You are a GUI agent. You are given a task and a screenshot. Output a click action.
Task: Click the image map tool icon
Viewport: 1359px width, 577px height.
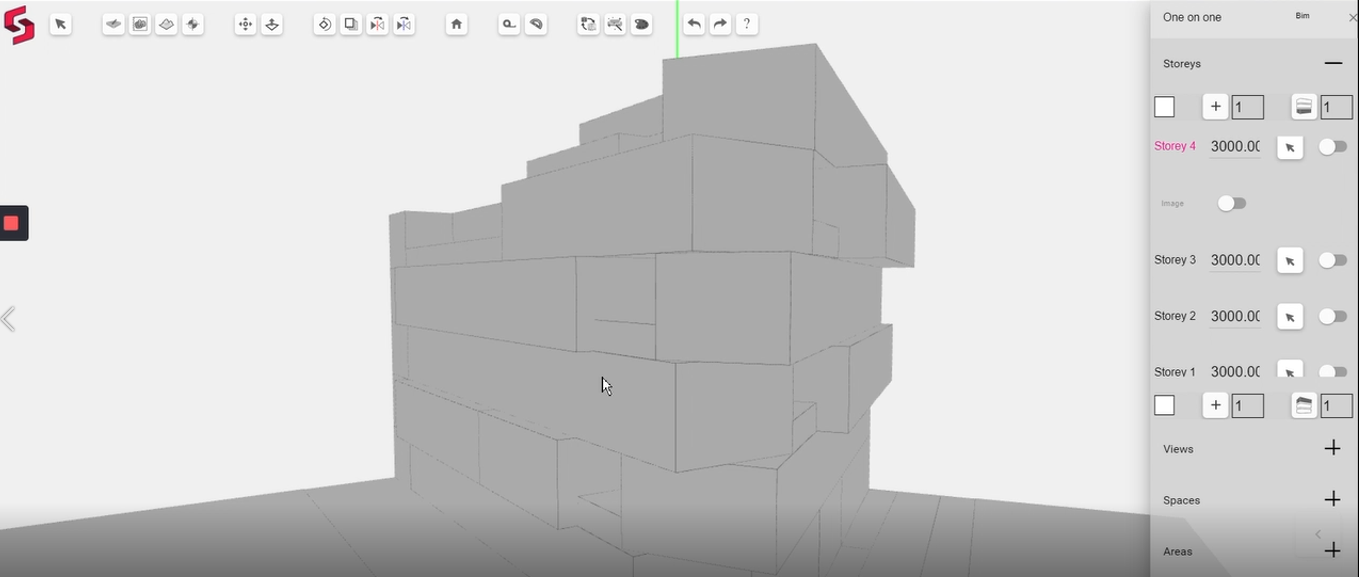(140, 24)
